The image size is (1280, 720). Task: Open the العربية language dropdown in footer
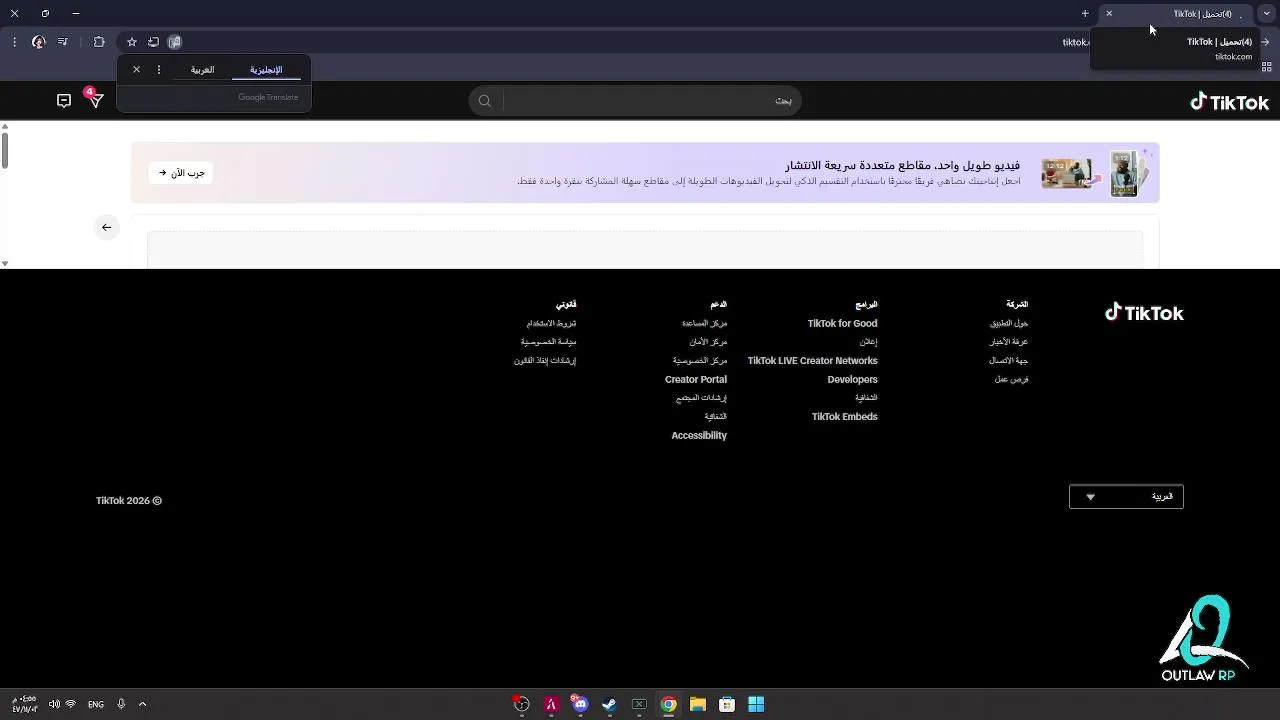point(1126,496)
